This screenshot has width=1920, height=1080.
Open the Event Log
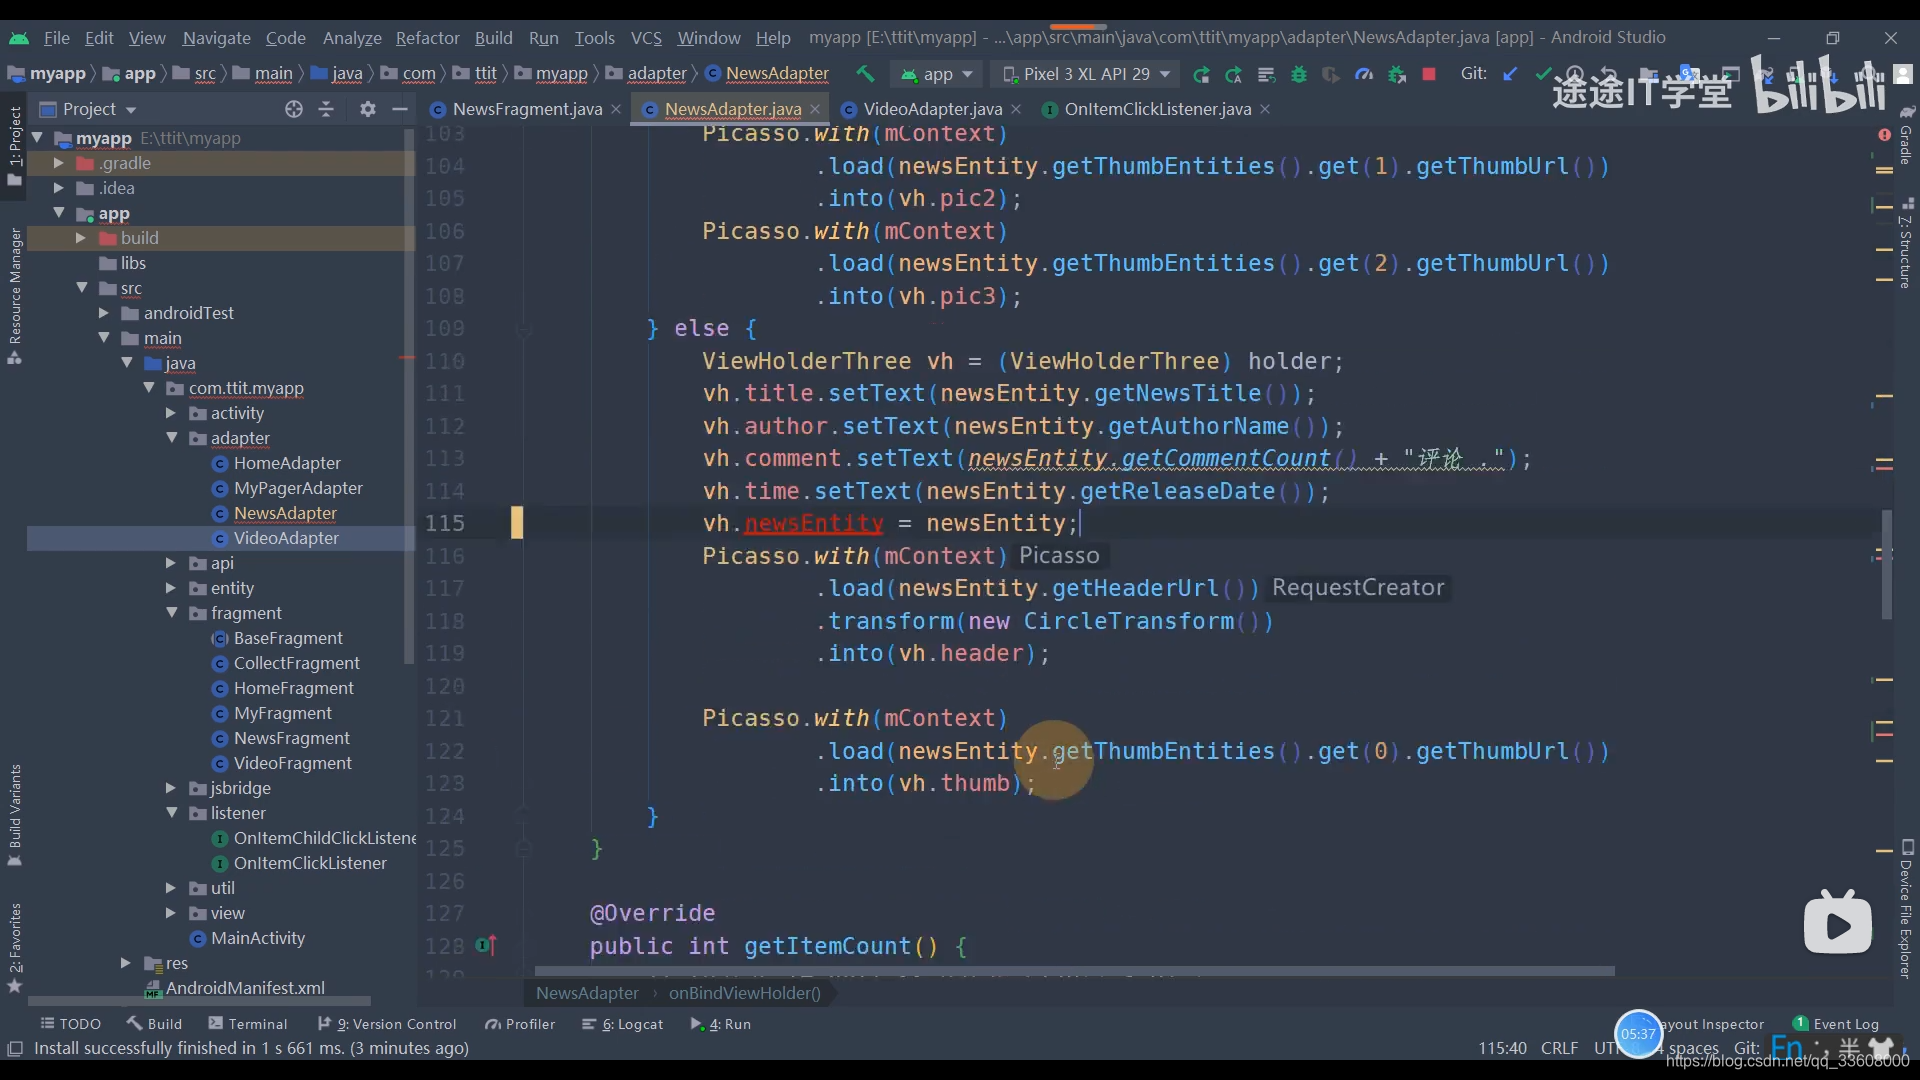pyautogui.click(x=1836, y=1024)
